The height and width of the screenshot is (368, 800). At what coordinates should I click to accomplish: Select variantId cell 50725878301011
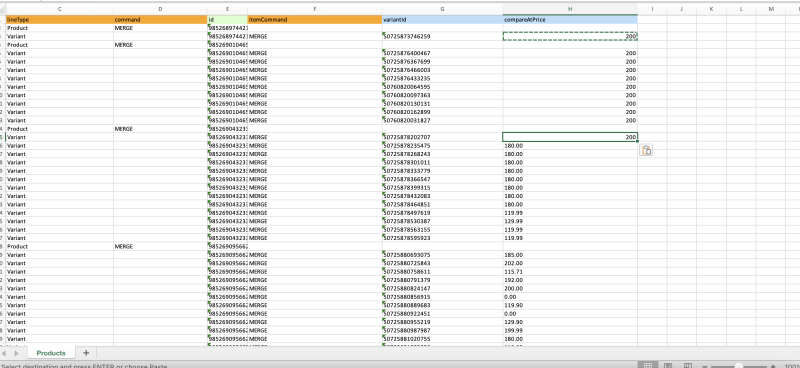pos(442,162)
